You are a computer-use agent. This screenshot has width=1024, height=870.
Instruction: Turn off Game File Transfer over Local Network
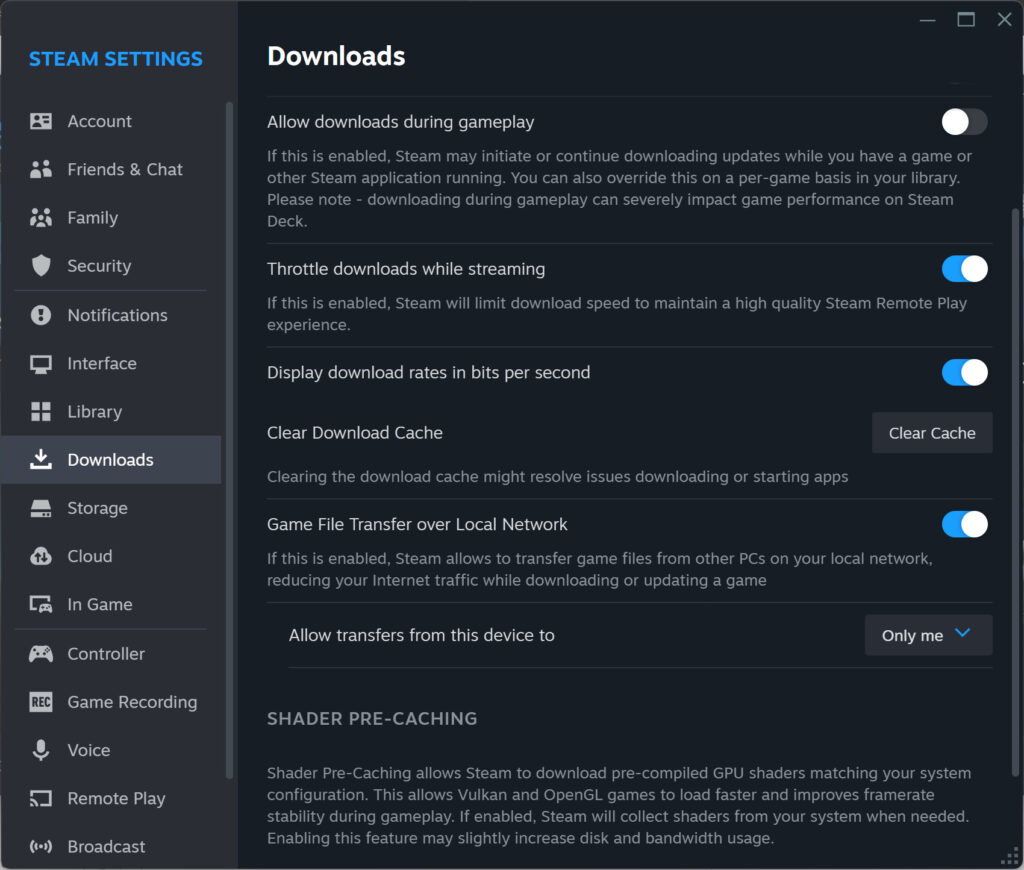tap(963, 524)
